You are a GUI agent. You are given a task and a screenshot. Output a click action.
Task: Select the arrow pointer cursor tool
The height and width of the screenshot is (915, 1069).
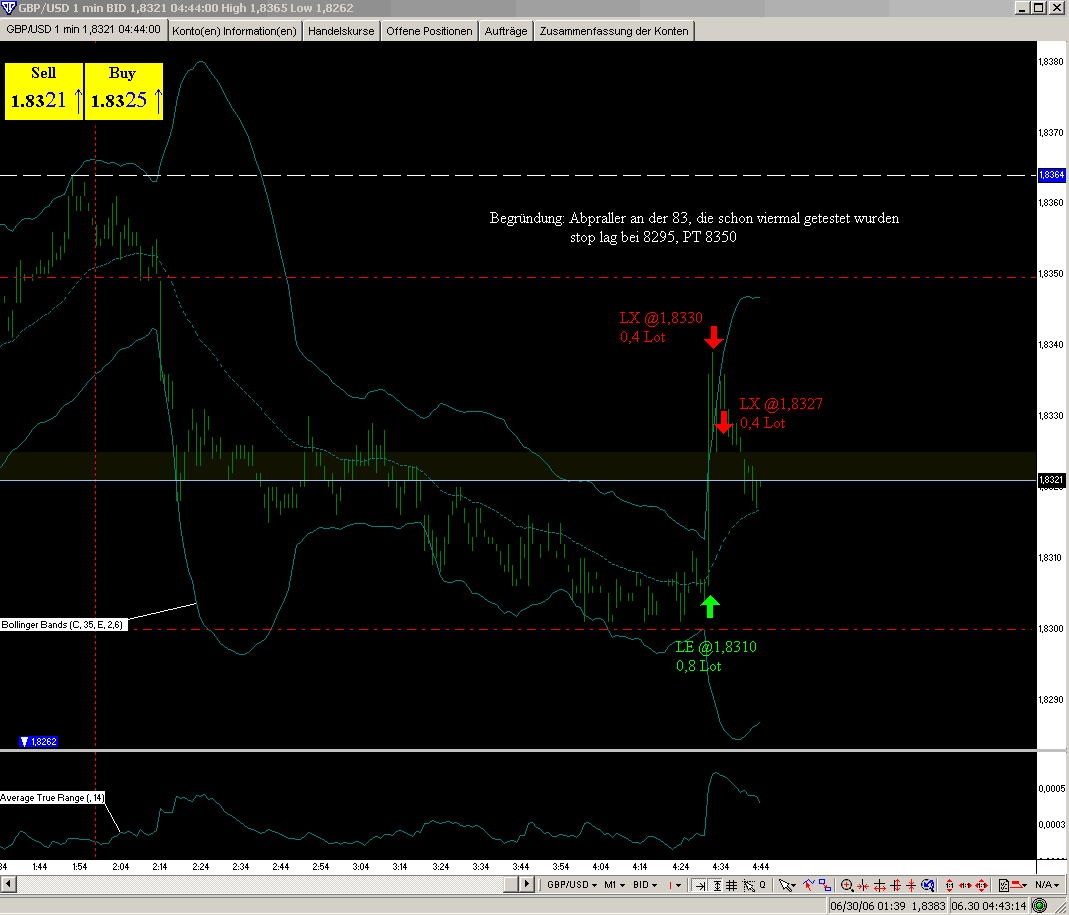point(787,885)
